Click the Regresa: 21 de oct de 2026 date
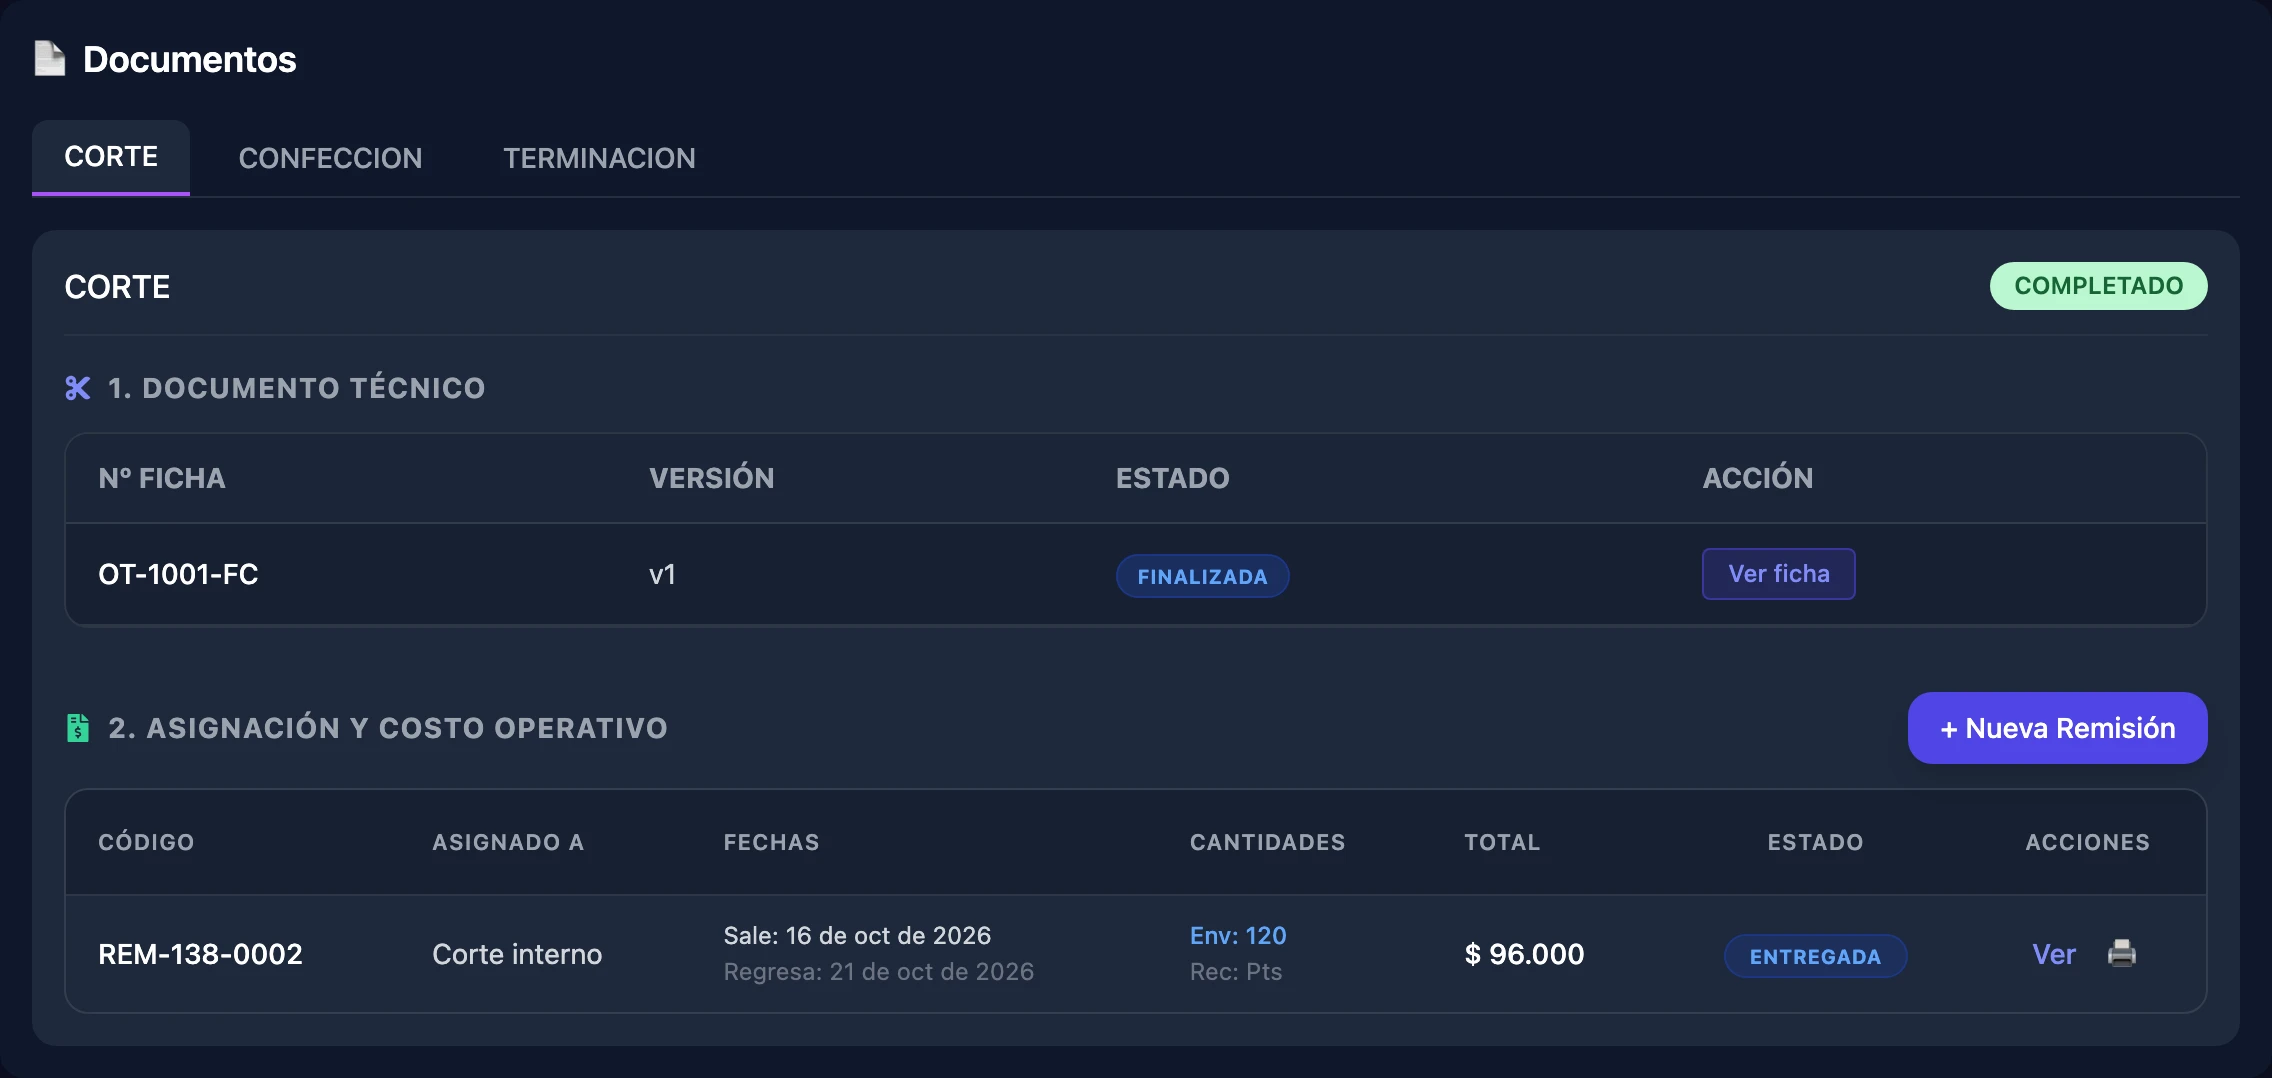 pos(879,971)
